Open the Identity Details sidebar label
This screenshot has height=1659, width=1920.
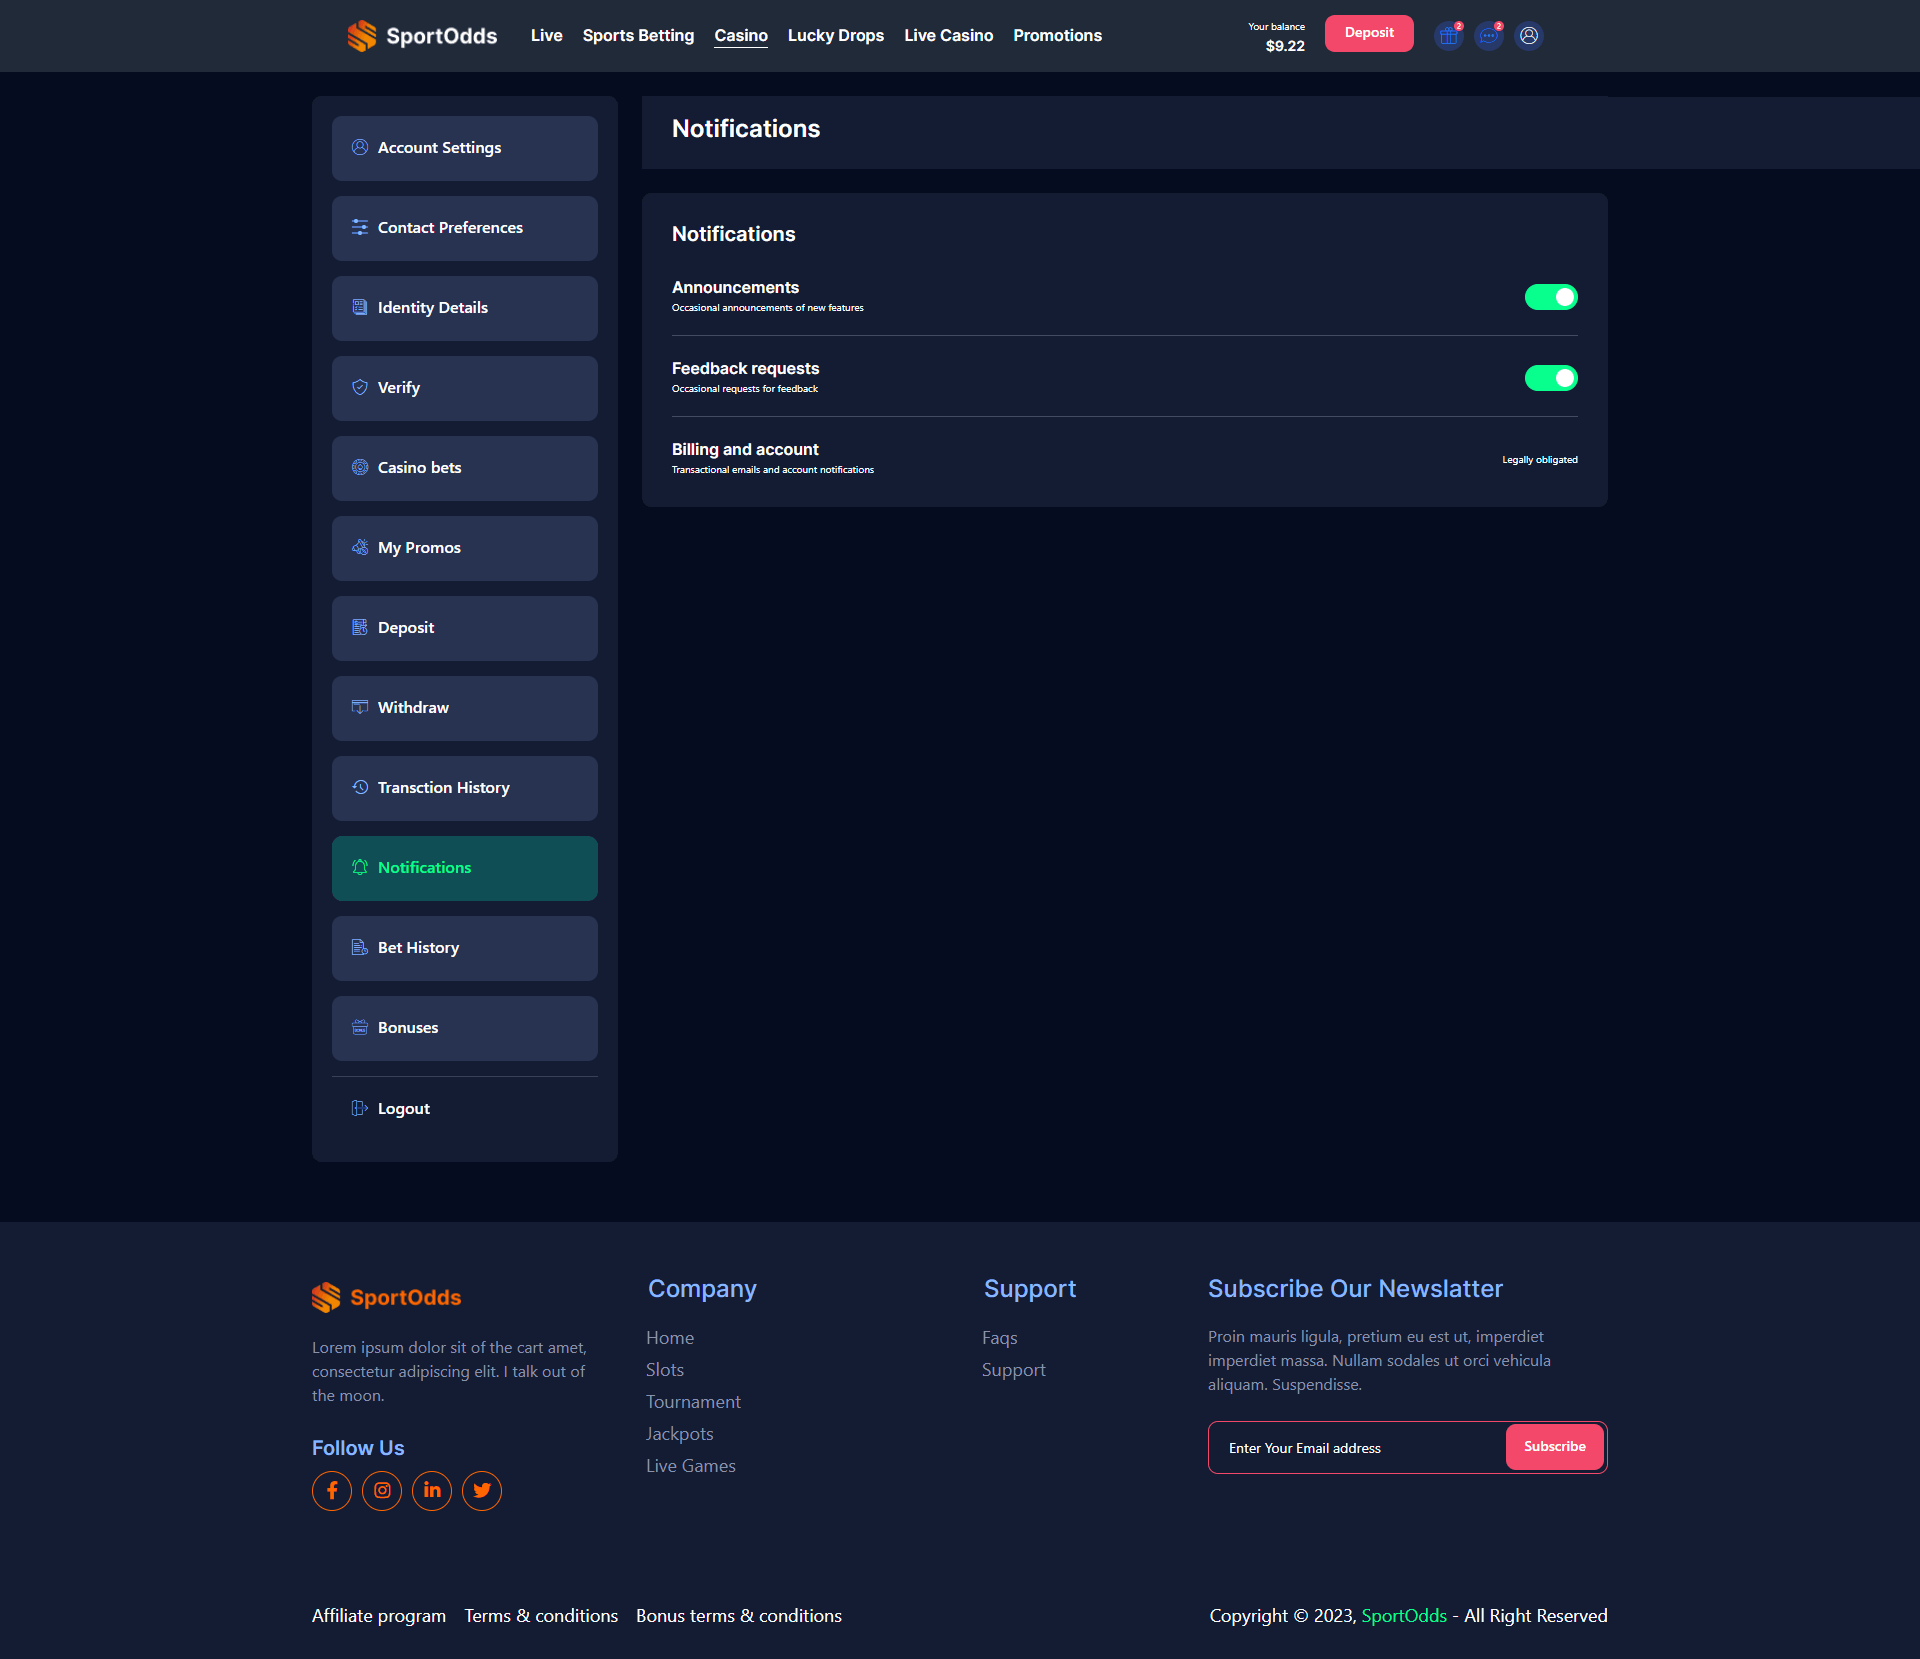(433, 307)
